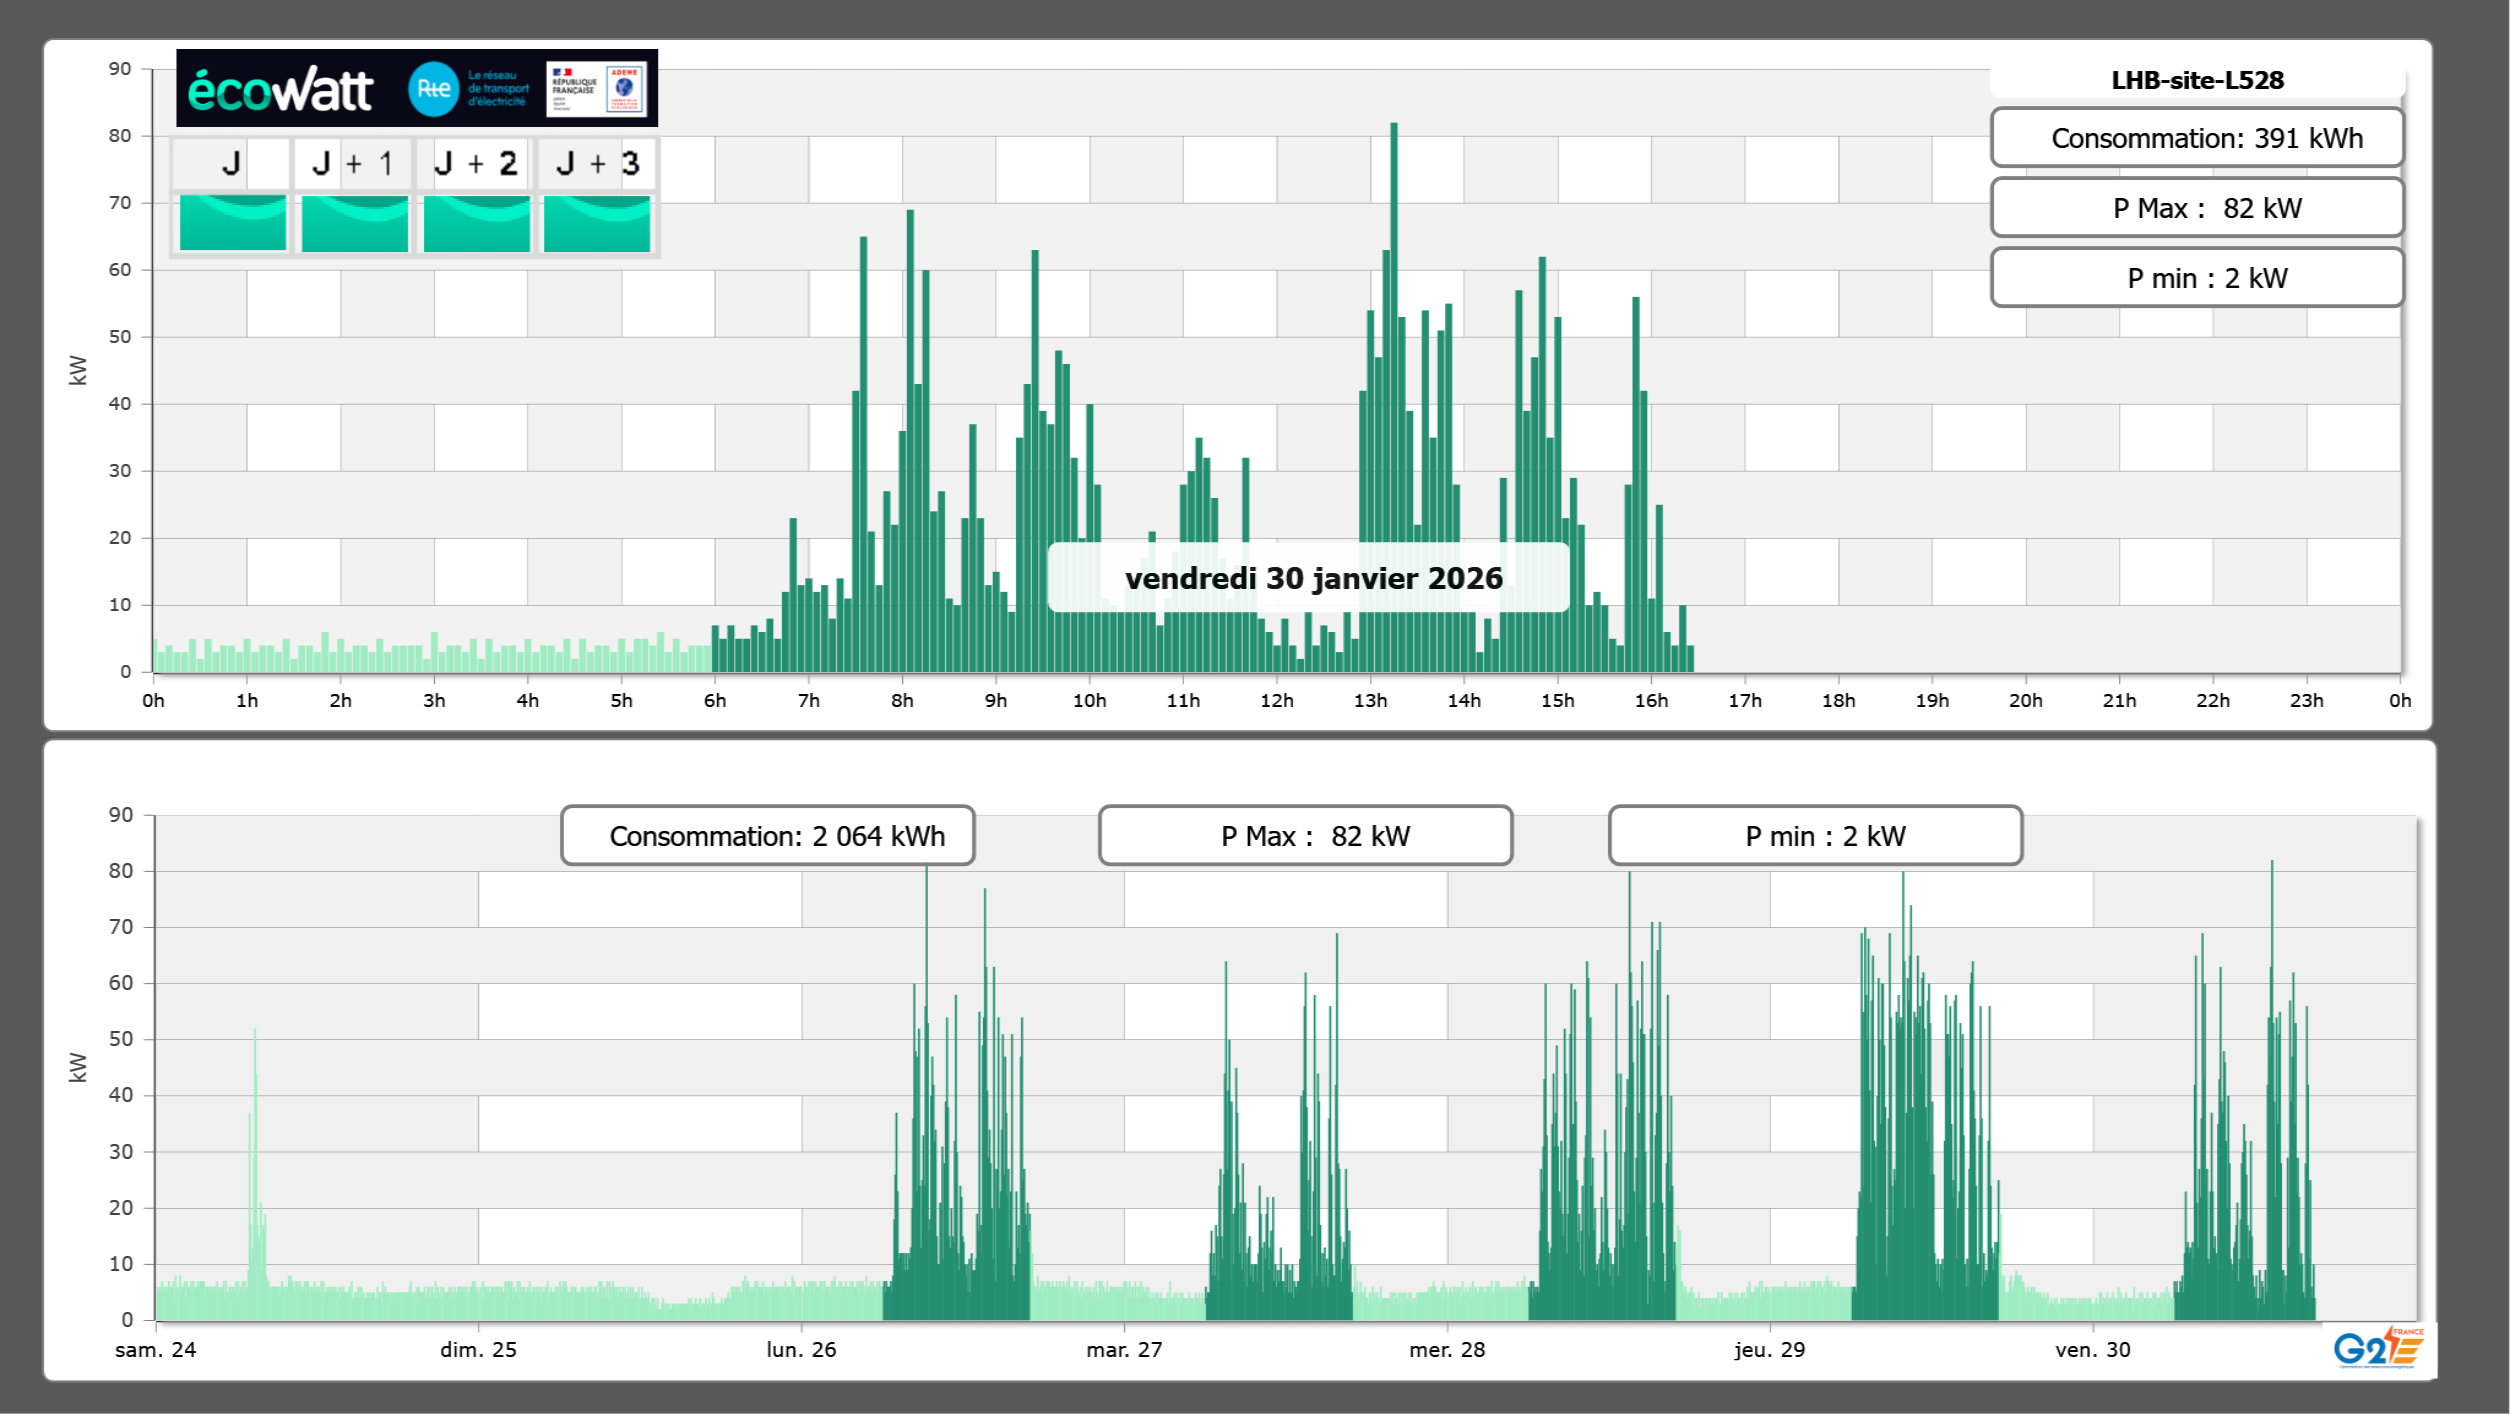Image resolution: width=2511 pixels, height=1415 pixels.
Task: Select the green signal under J + 1
Action: pyautogui.click(x=355, y=223)
